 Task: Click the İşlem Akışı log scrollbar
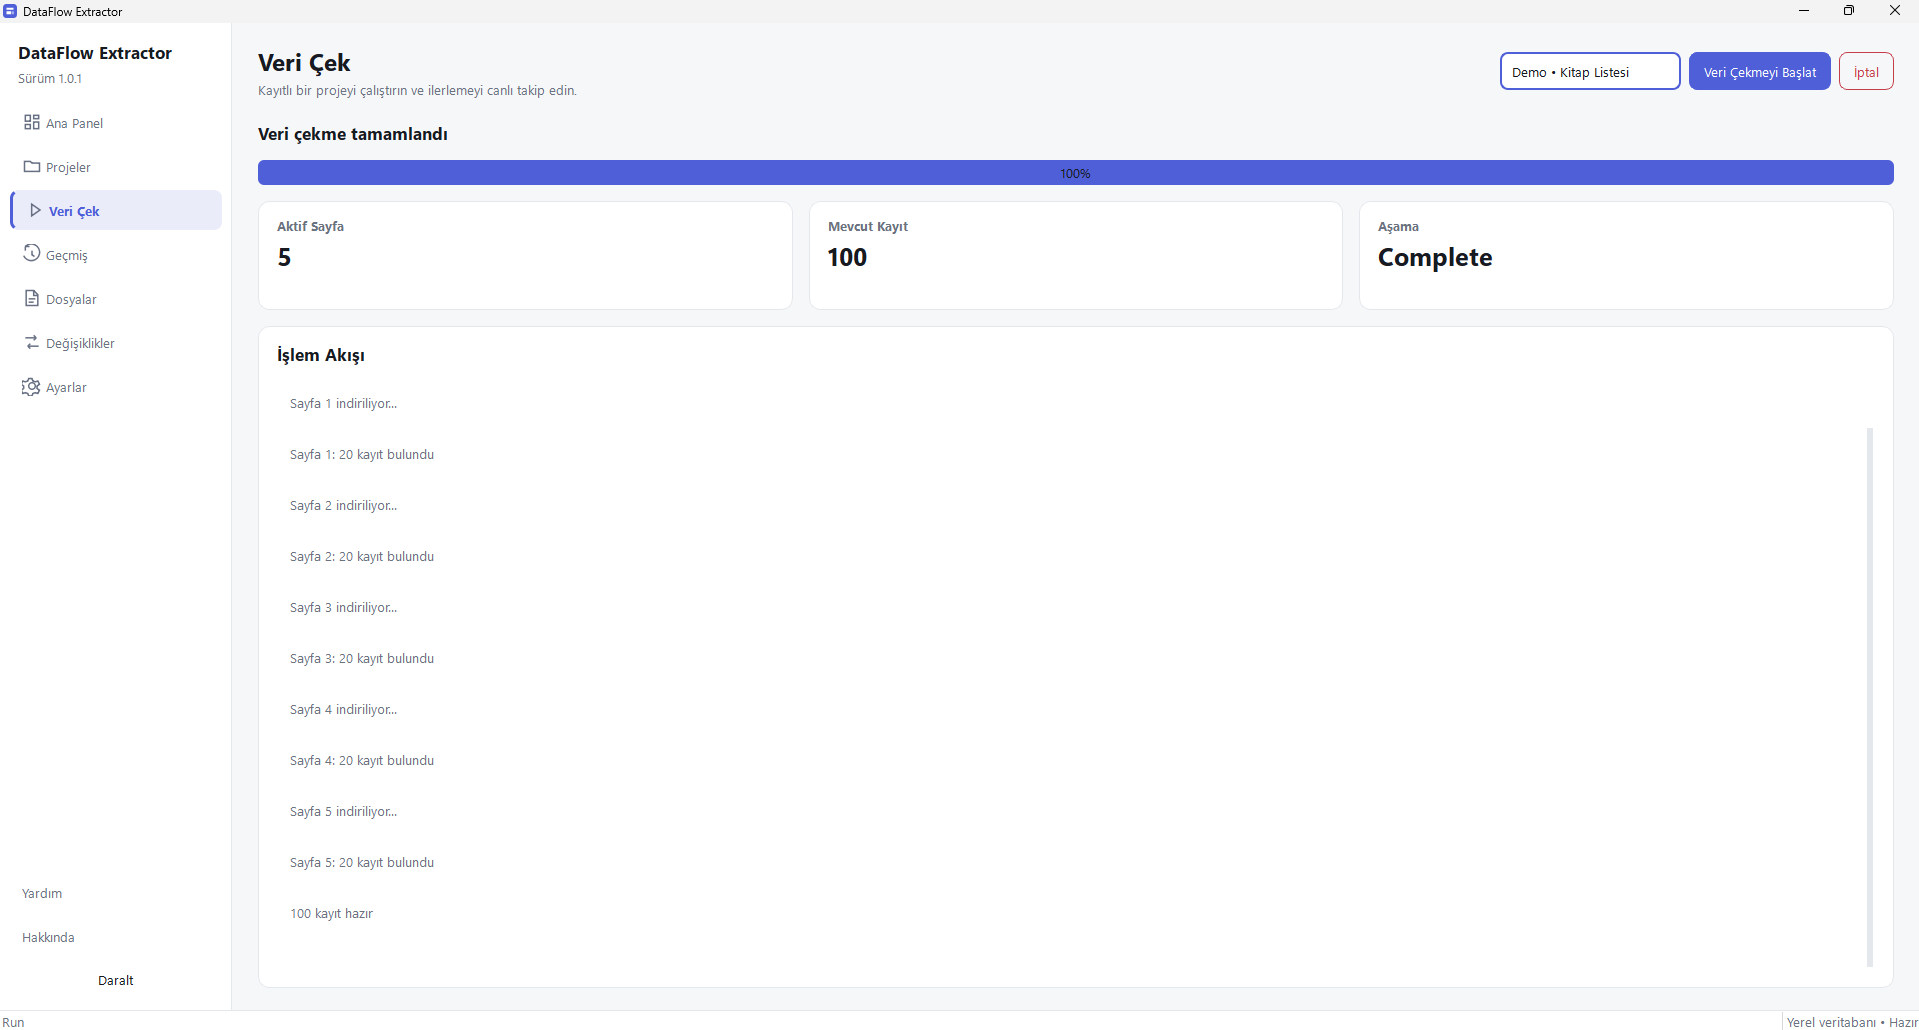(x=1869, y=697)
